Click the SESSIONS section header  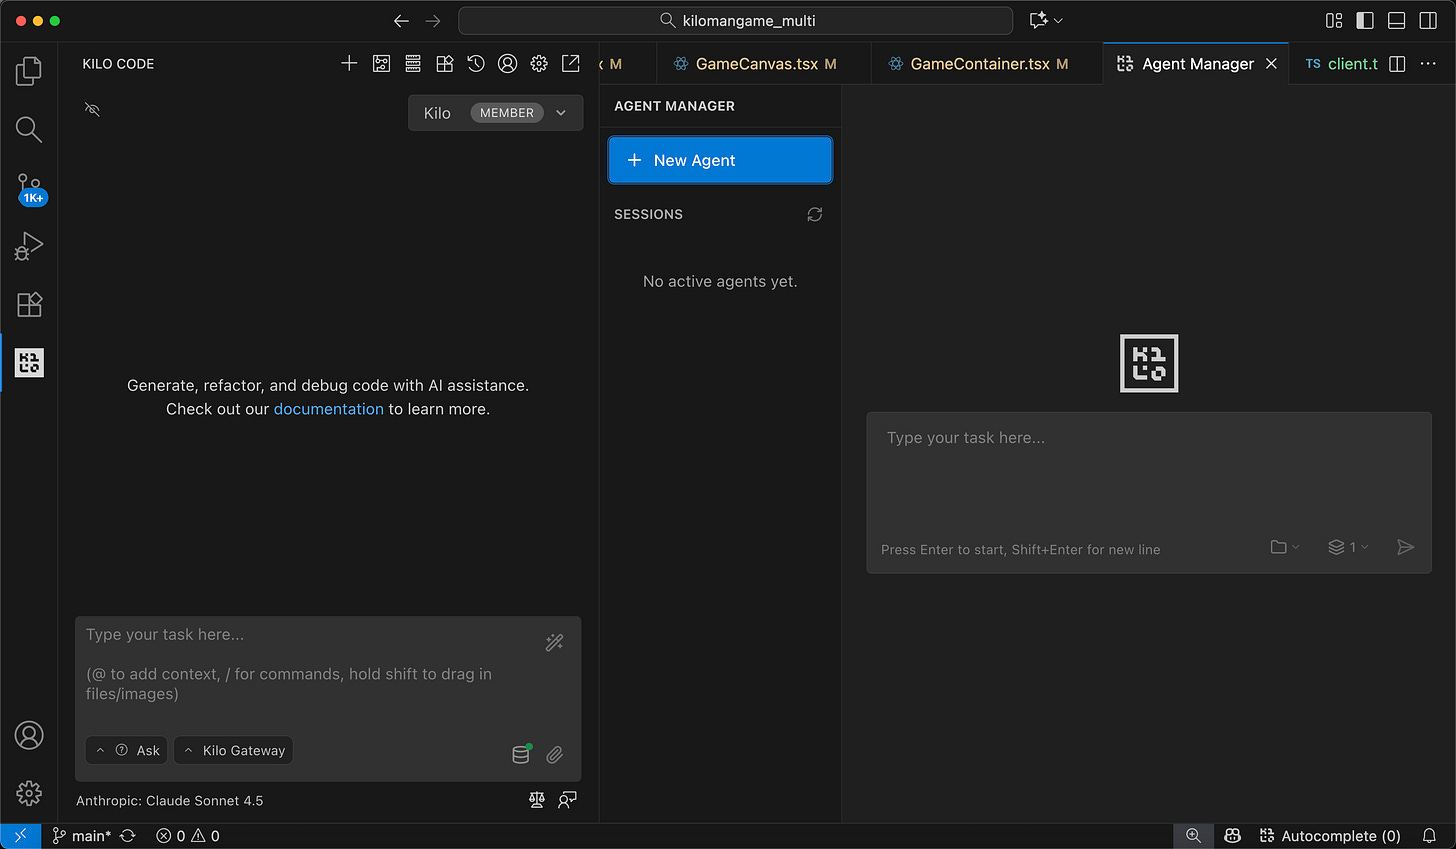tap(649, 214)
